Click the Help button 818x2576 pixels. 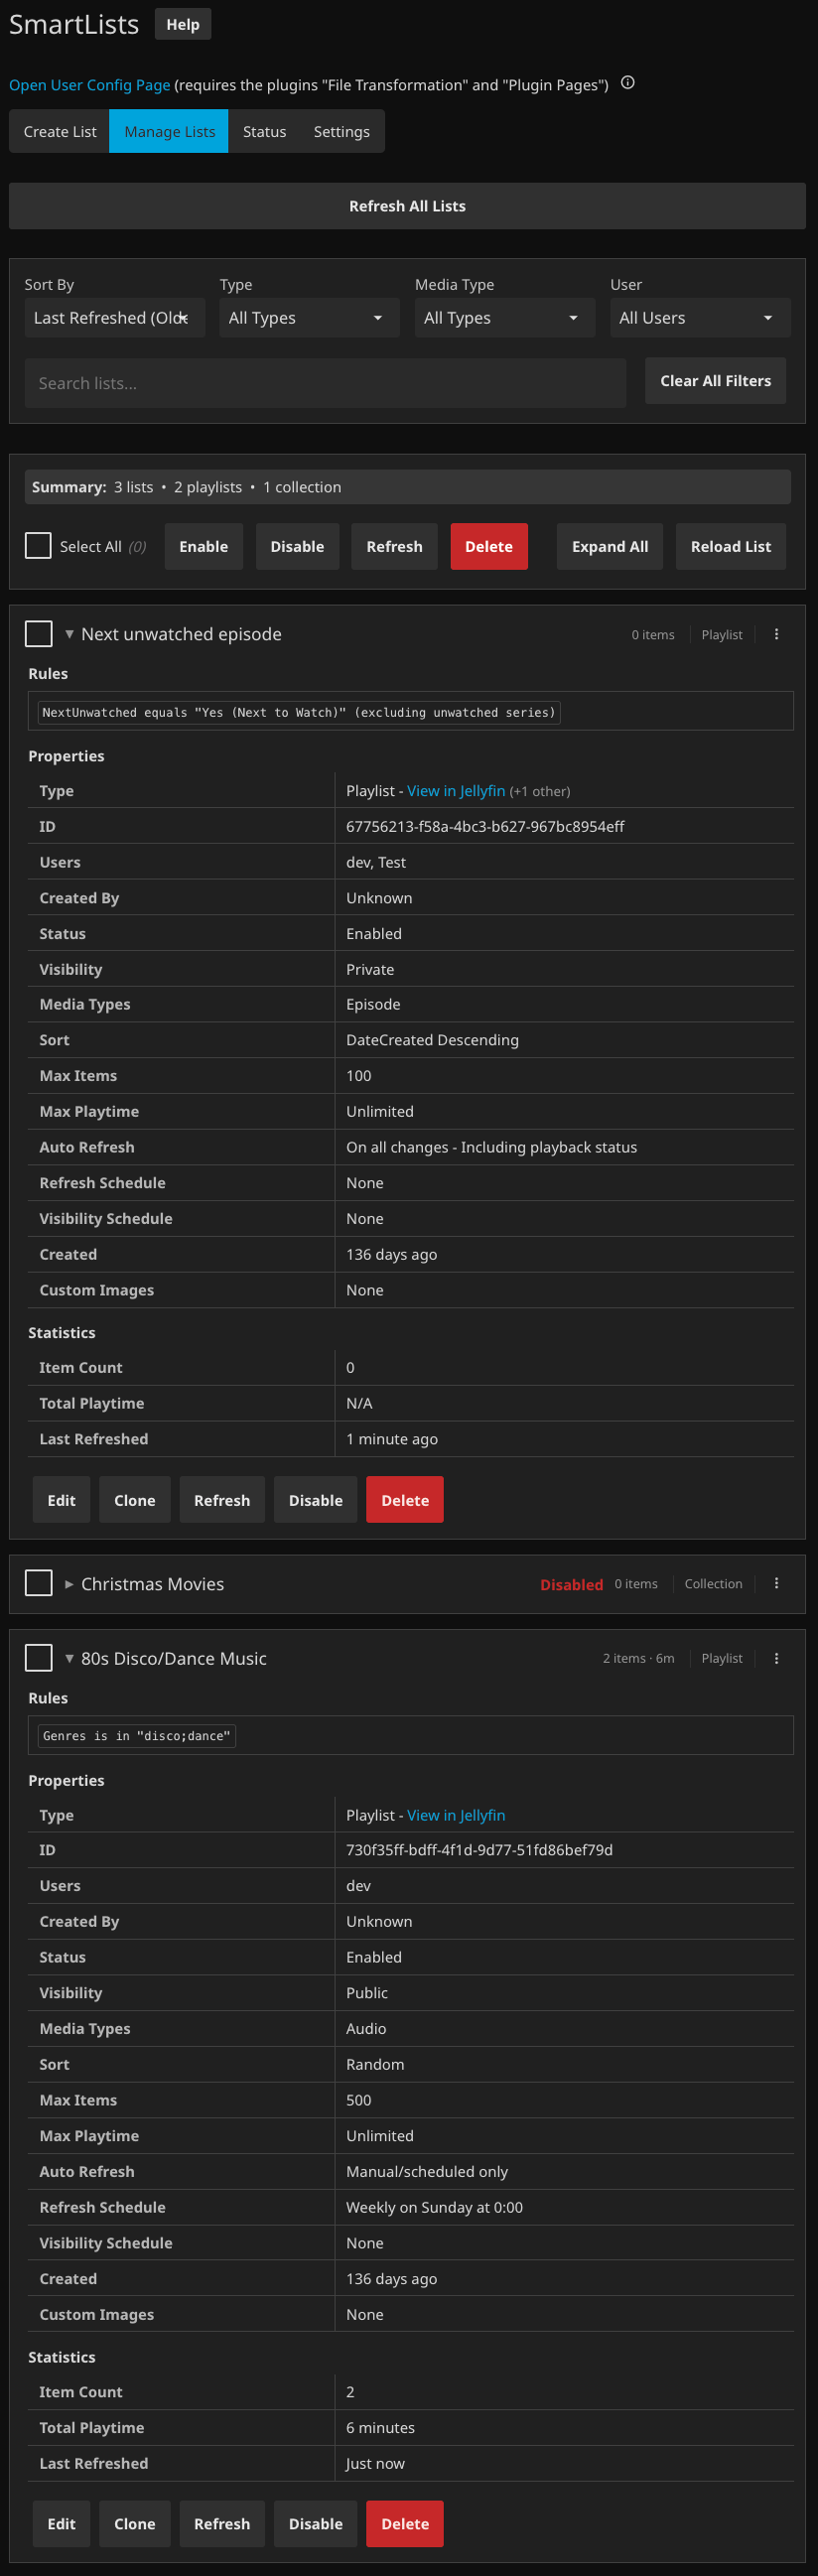pos(183,24)
